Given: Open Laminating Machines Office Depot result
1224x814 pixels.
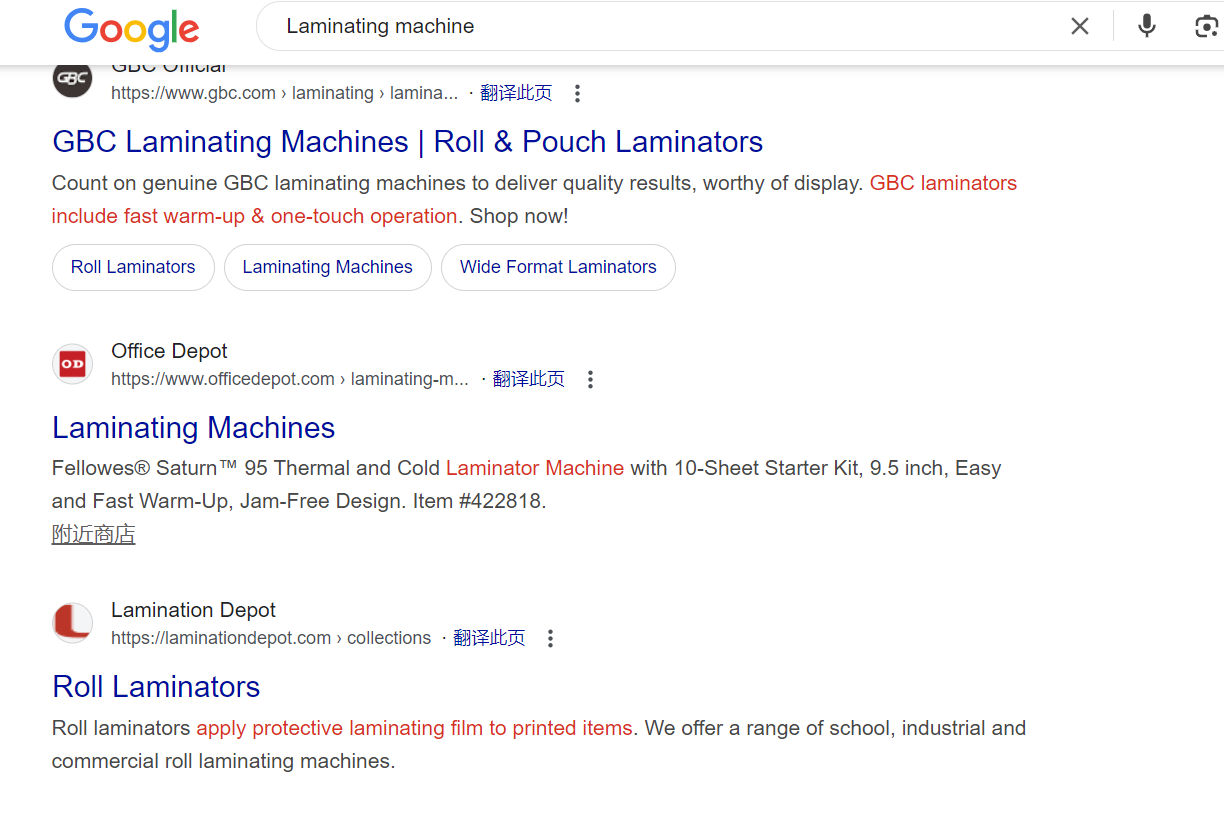Looking at the screenshot, I should (193, 428).
